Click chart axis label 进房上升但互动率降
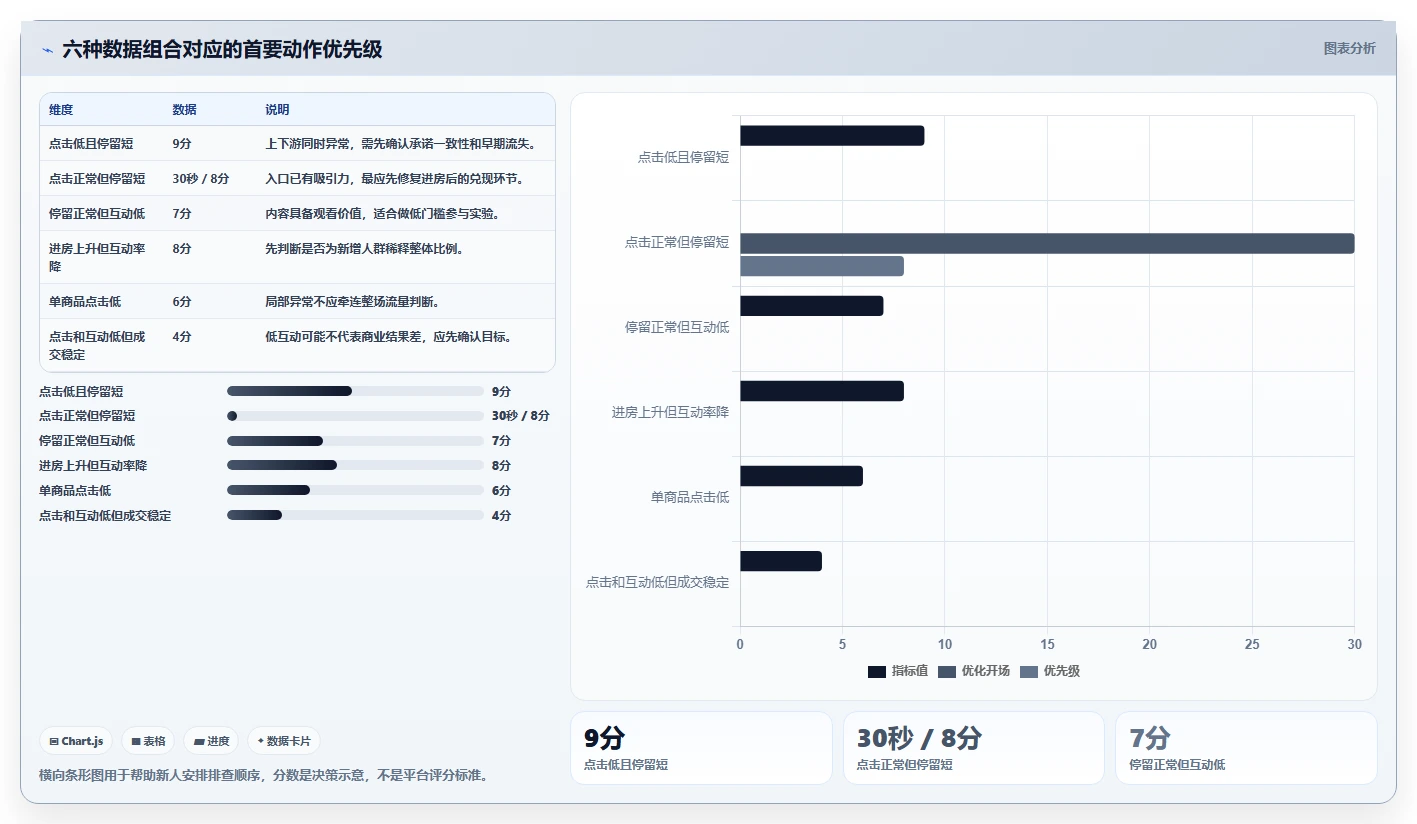The image size is (1417, 824). (x=670, y=412)
